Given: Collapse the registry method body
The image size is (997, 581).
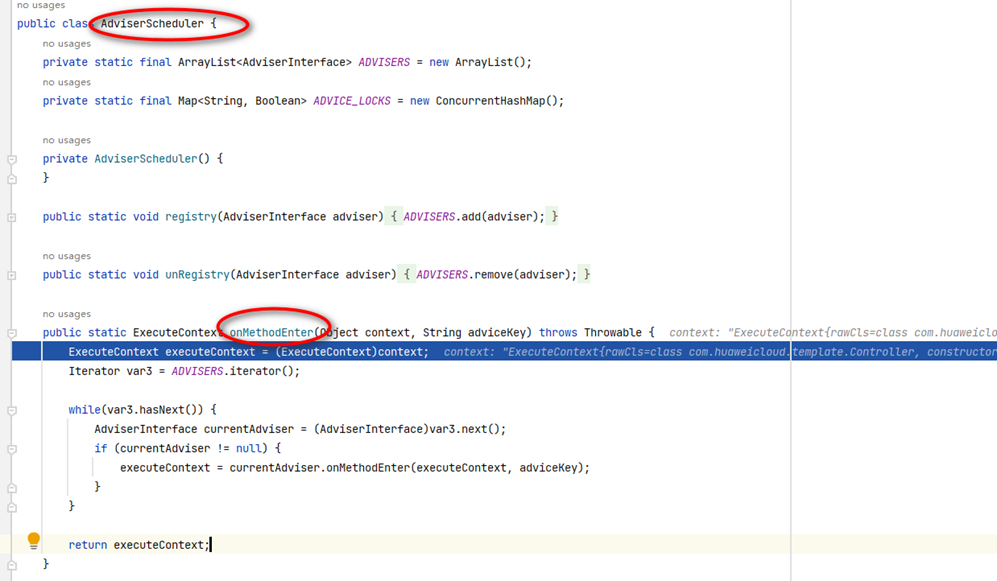Looking at the screenshot, I should (x=10, y=216).
